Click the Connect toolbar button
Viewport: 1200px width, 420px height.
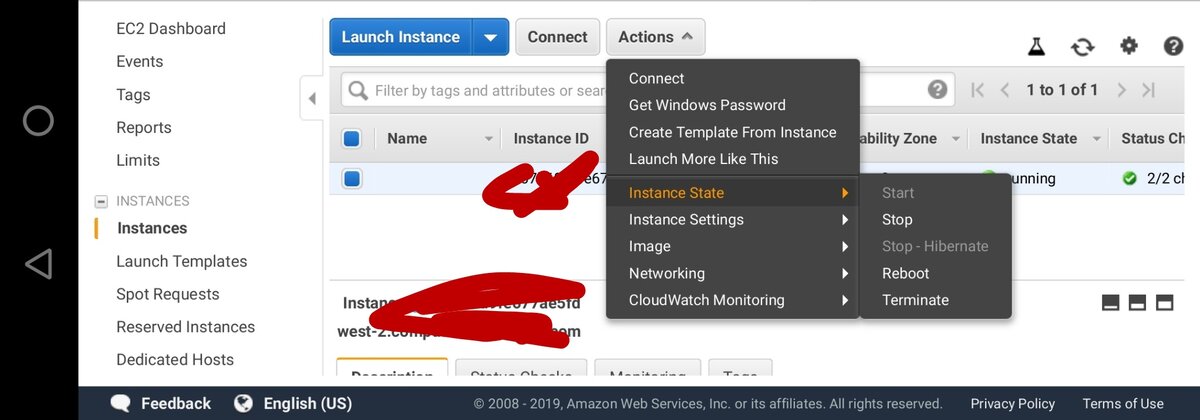click(x=558, y=37)
